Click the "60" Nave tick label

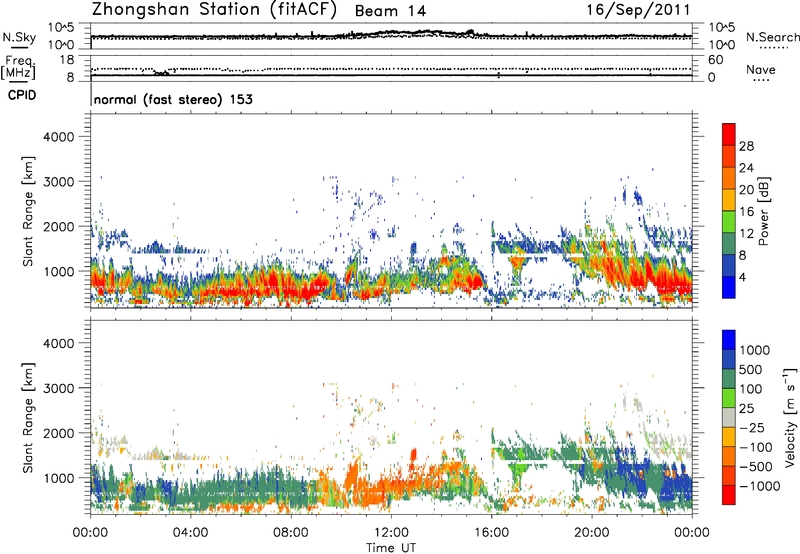click(715, 60)
